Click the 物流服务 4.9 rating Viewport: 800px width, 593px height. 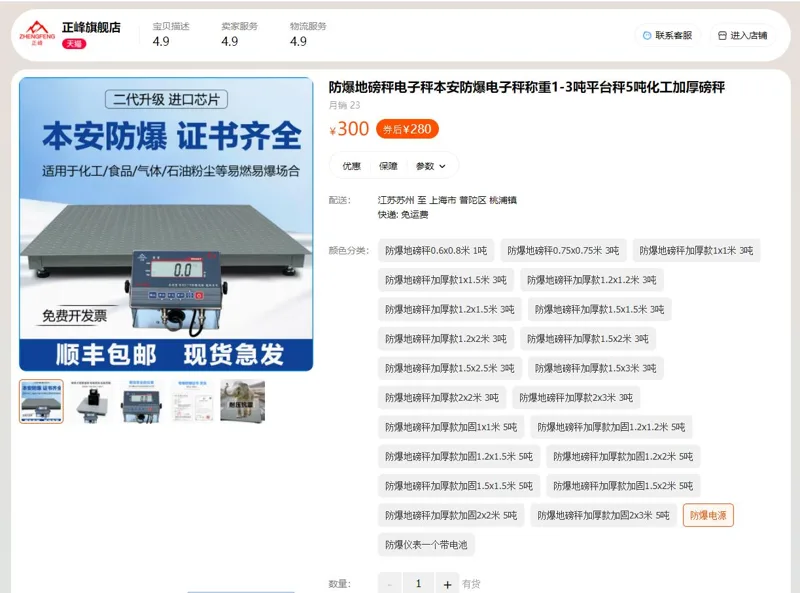(308, 34)
